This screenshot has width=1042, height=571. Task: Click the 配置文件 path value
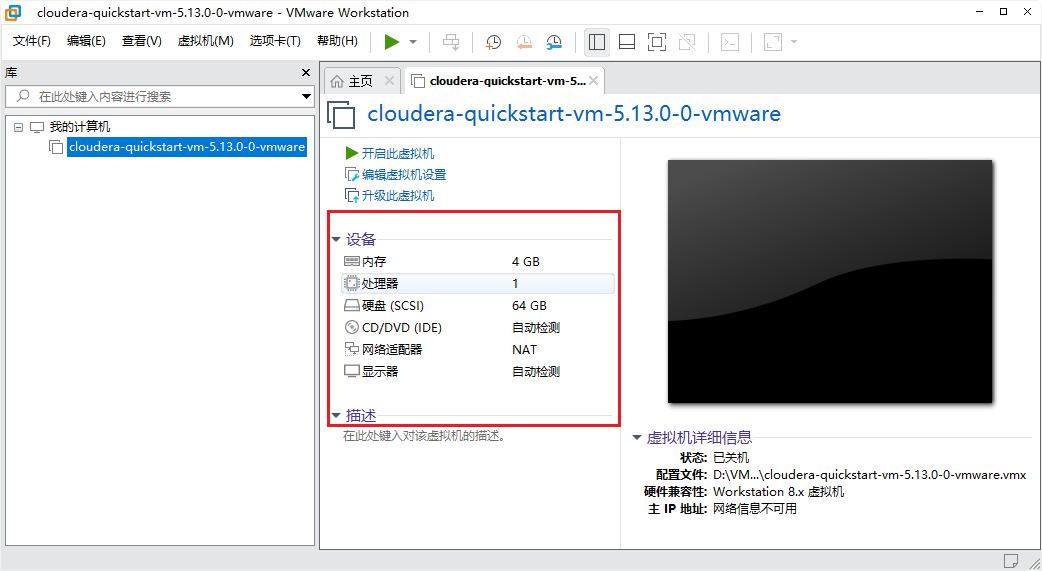point(869,475)
